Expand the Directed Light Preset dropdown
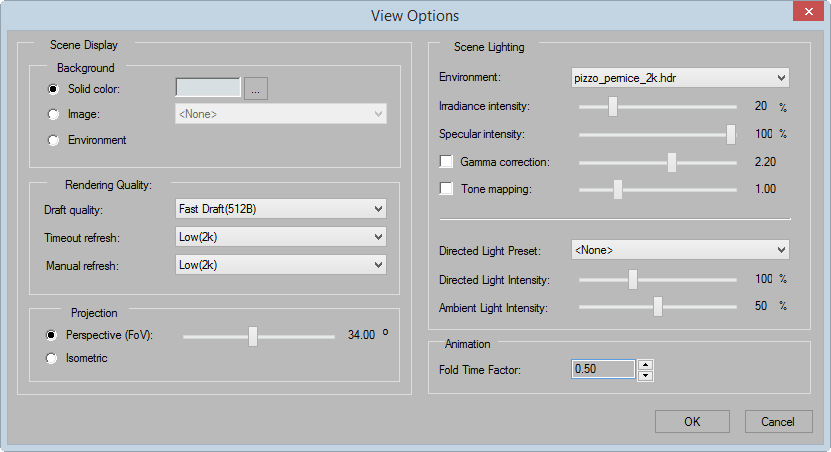Image resolution: width=831 pixels, height=452 pixels. (680, 250)
